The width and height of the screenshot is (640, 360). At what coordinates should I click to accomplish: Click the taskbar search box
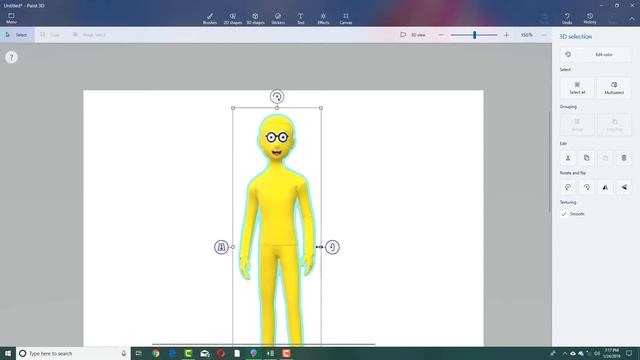point(73,353)
